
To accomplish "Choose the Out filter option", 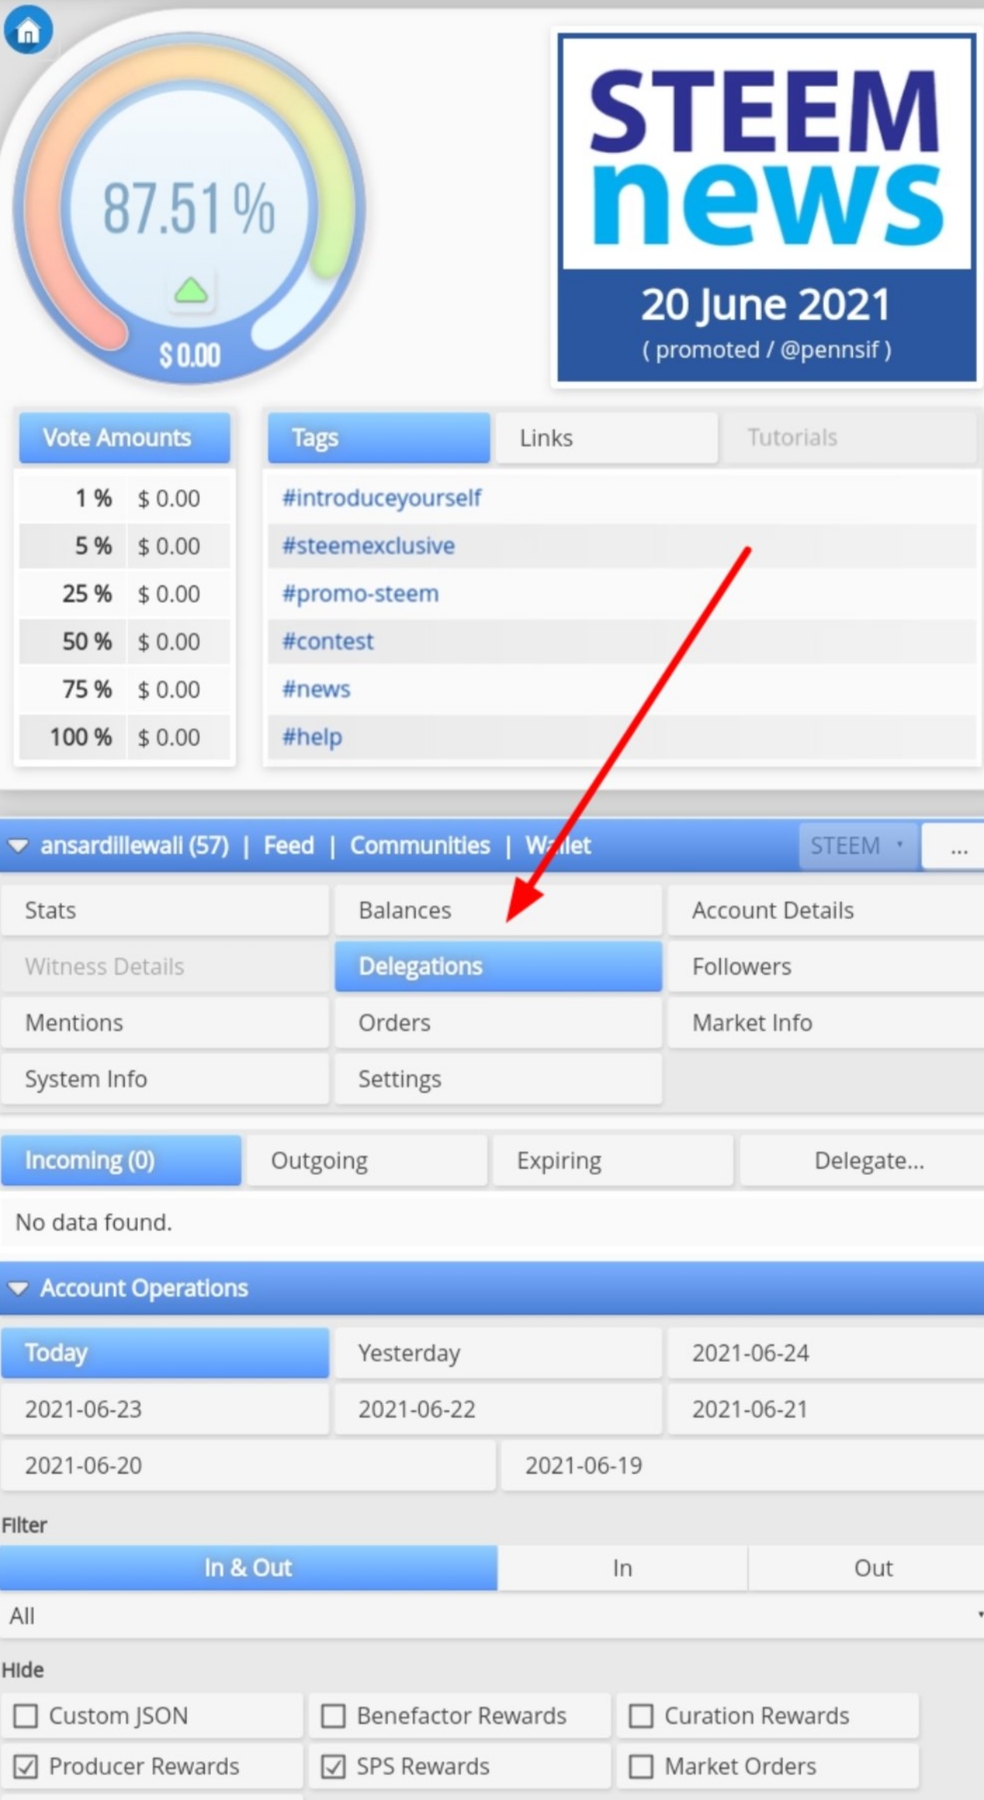I will pyautogui.click(x=867, y=1568).
